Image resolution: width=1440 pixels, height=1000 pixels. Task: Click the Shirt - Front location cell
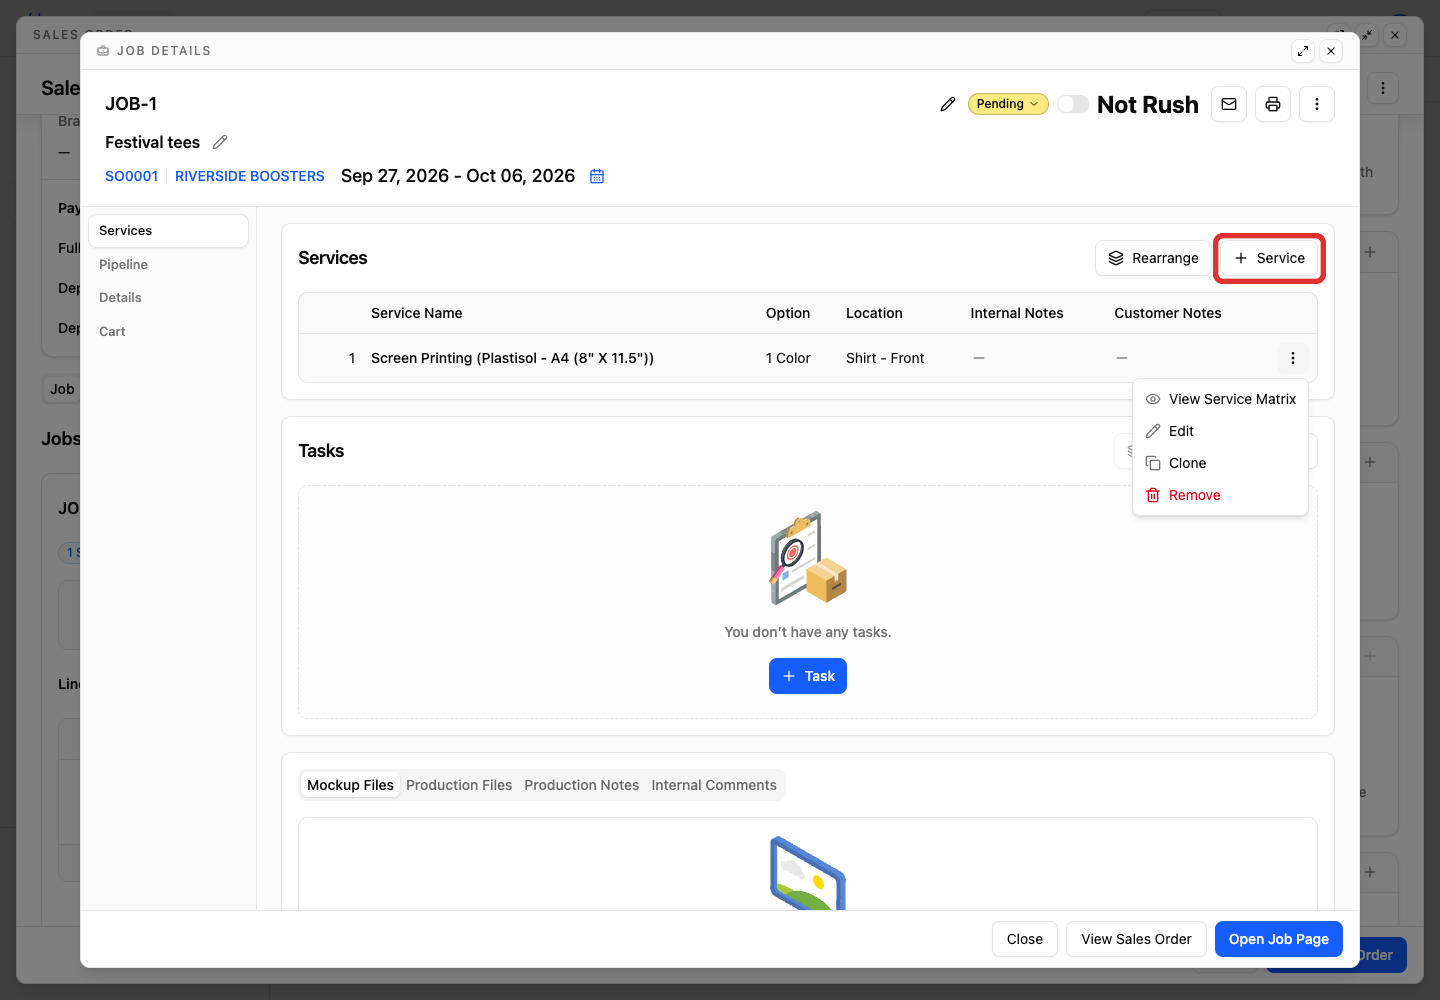(x=885, y=358)
